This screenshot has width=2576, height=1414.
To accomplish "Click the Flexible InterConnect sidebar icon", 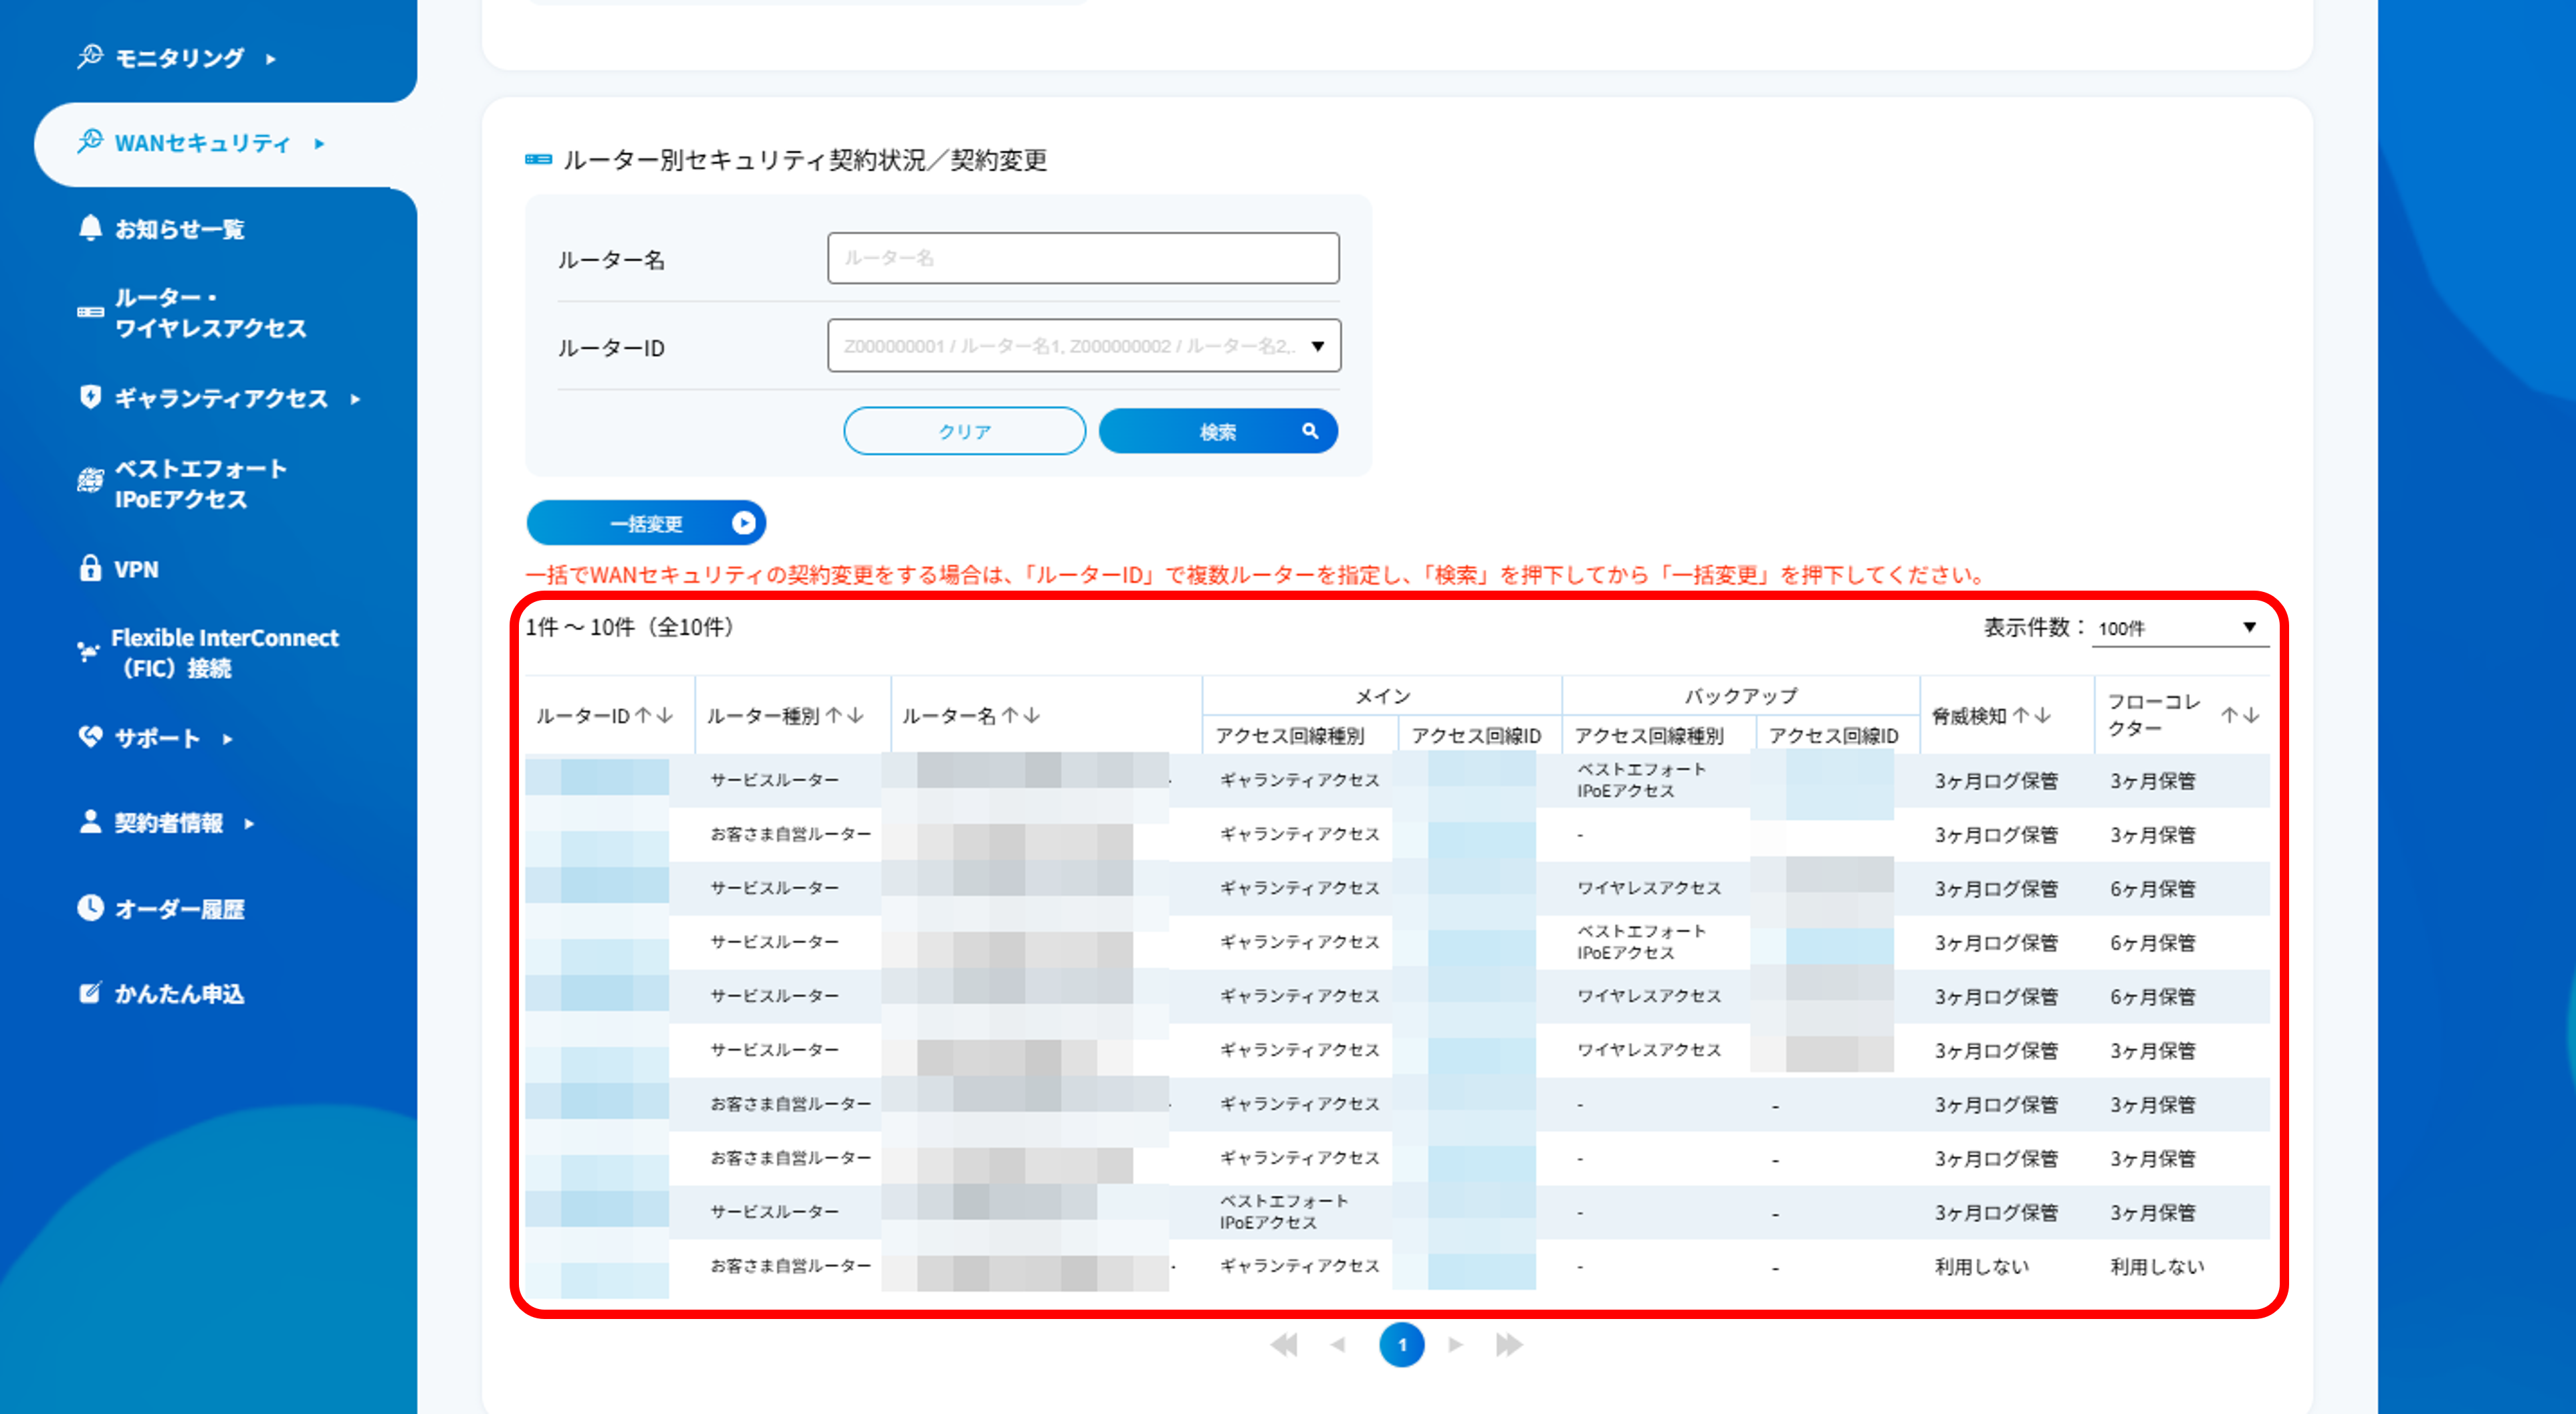I will [x=89, y=652].
